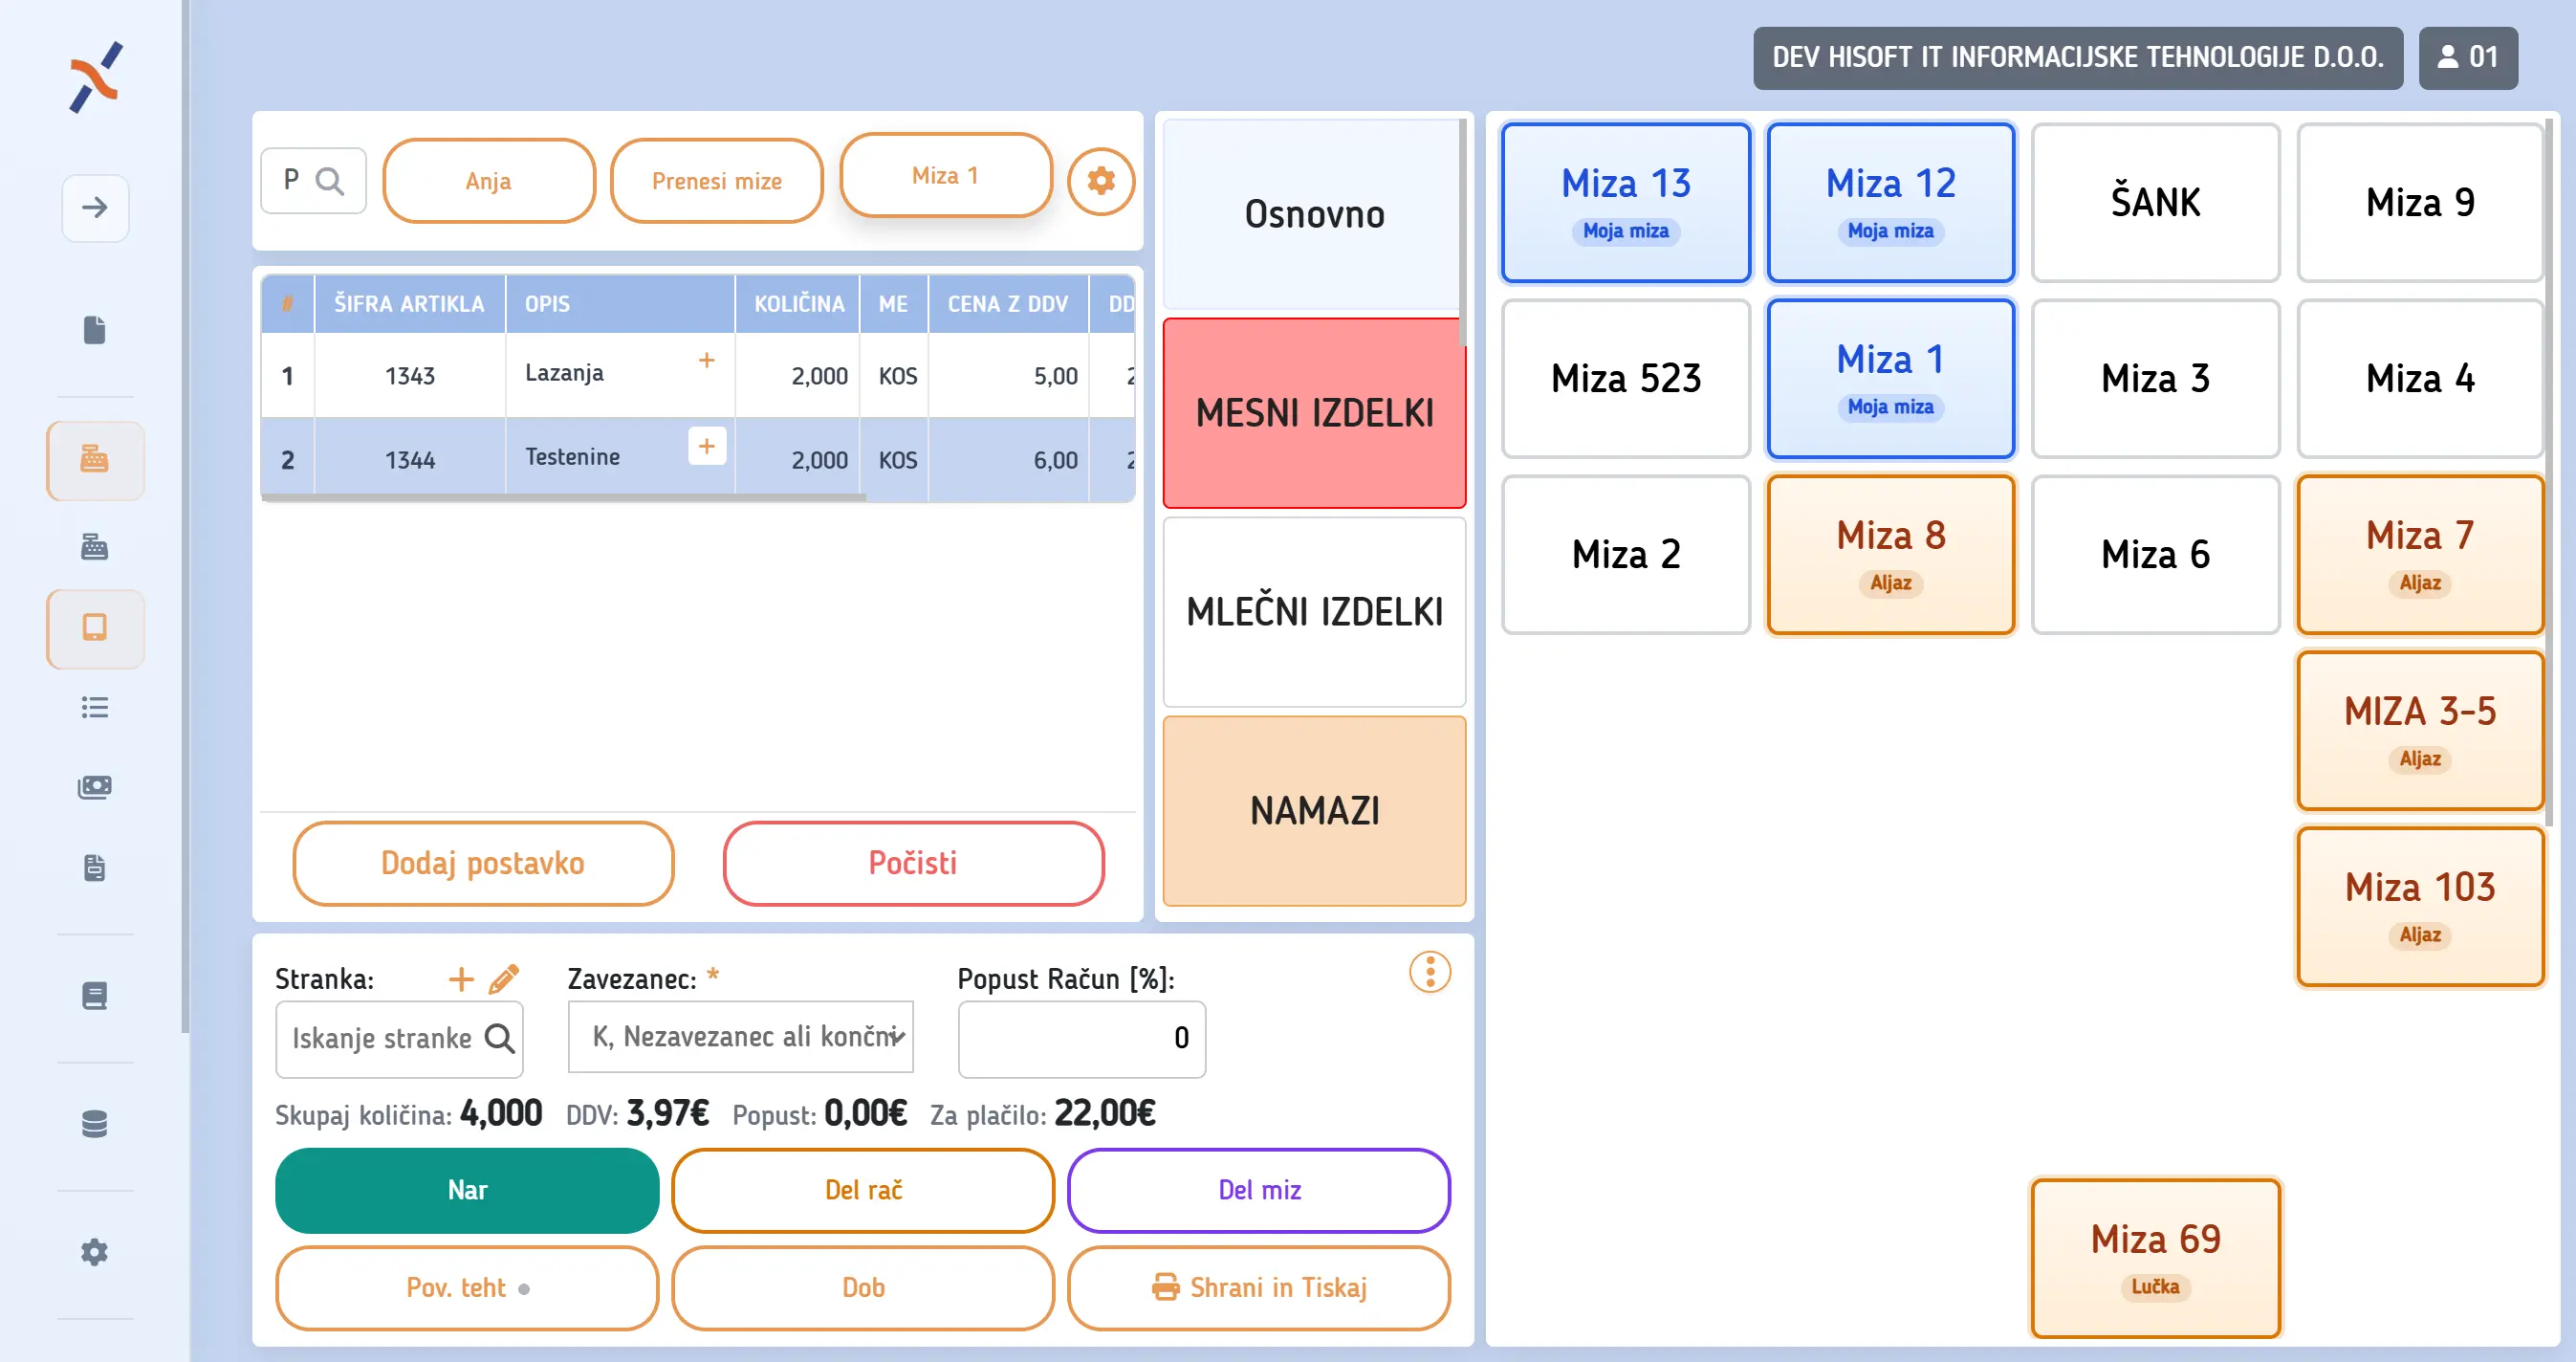Screen dimensions: 2576x1362
Task: Click the magnifier in the Iskanje stranke field
Action: (500, 1038)
